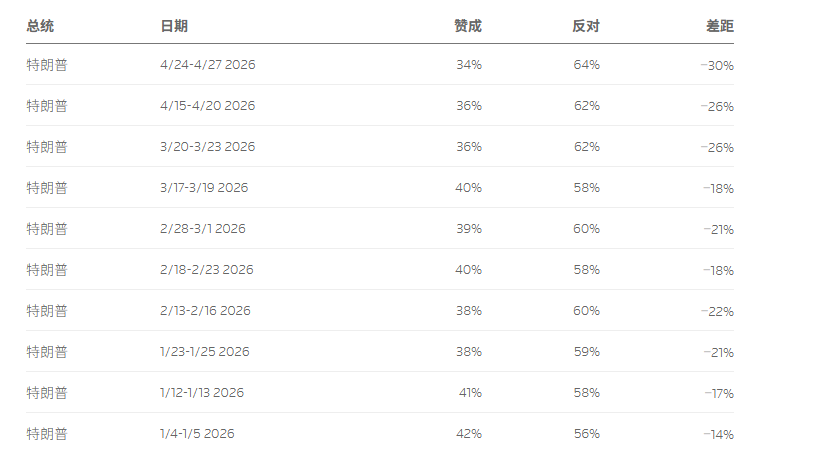Select the 2/28-3/1 2026 date cell
Screen dimensions: 833x456
(202, 229)
